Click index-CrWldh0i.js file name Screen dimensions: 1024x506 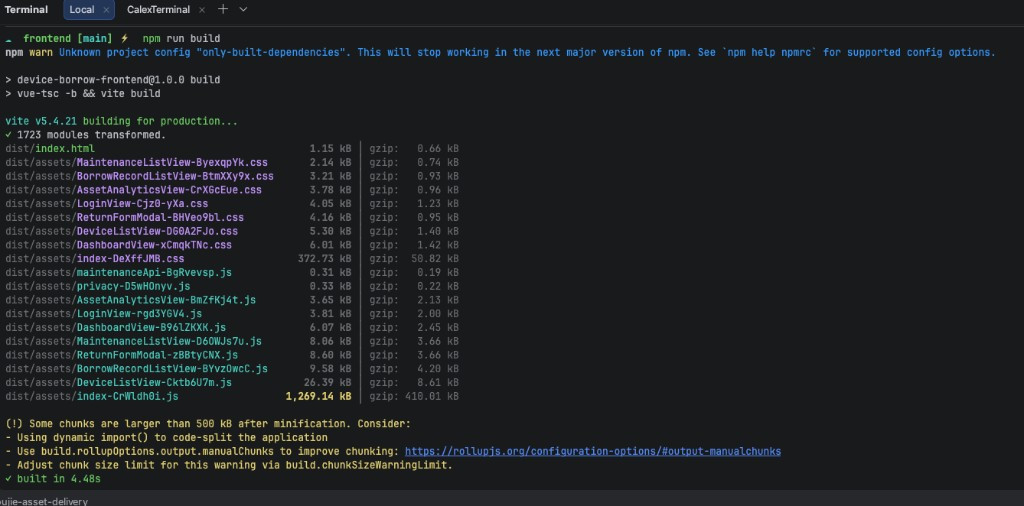point(127,396)
